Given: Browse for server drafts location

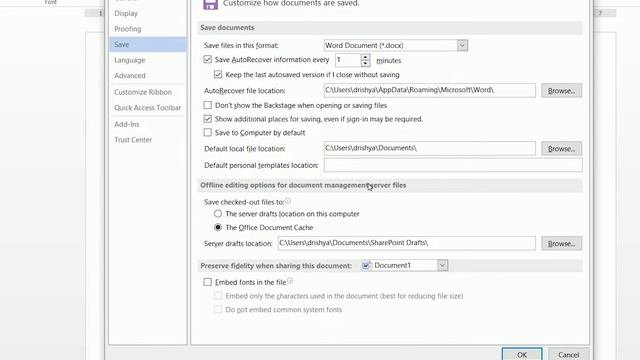Looking at the screenshot, I should click(562, 243).
